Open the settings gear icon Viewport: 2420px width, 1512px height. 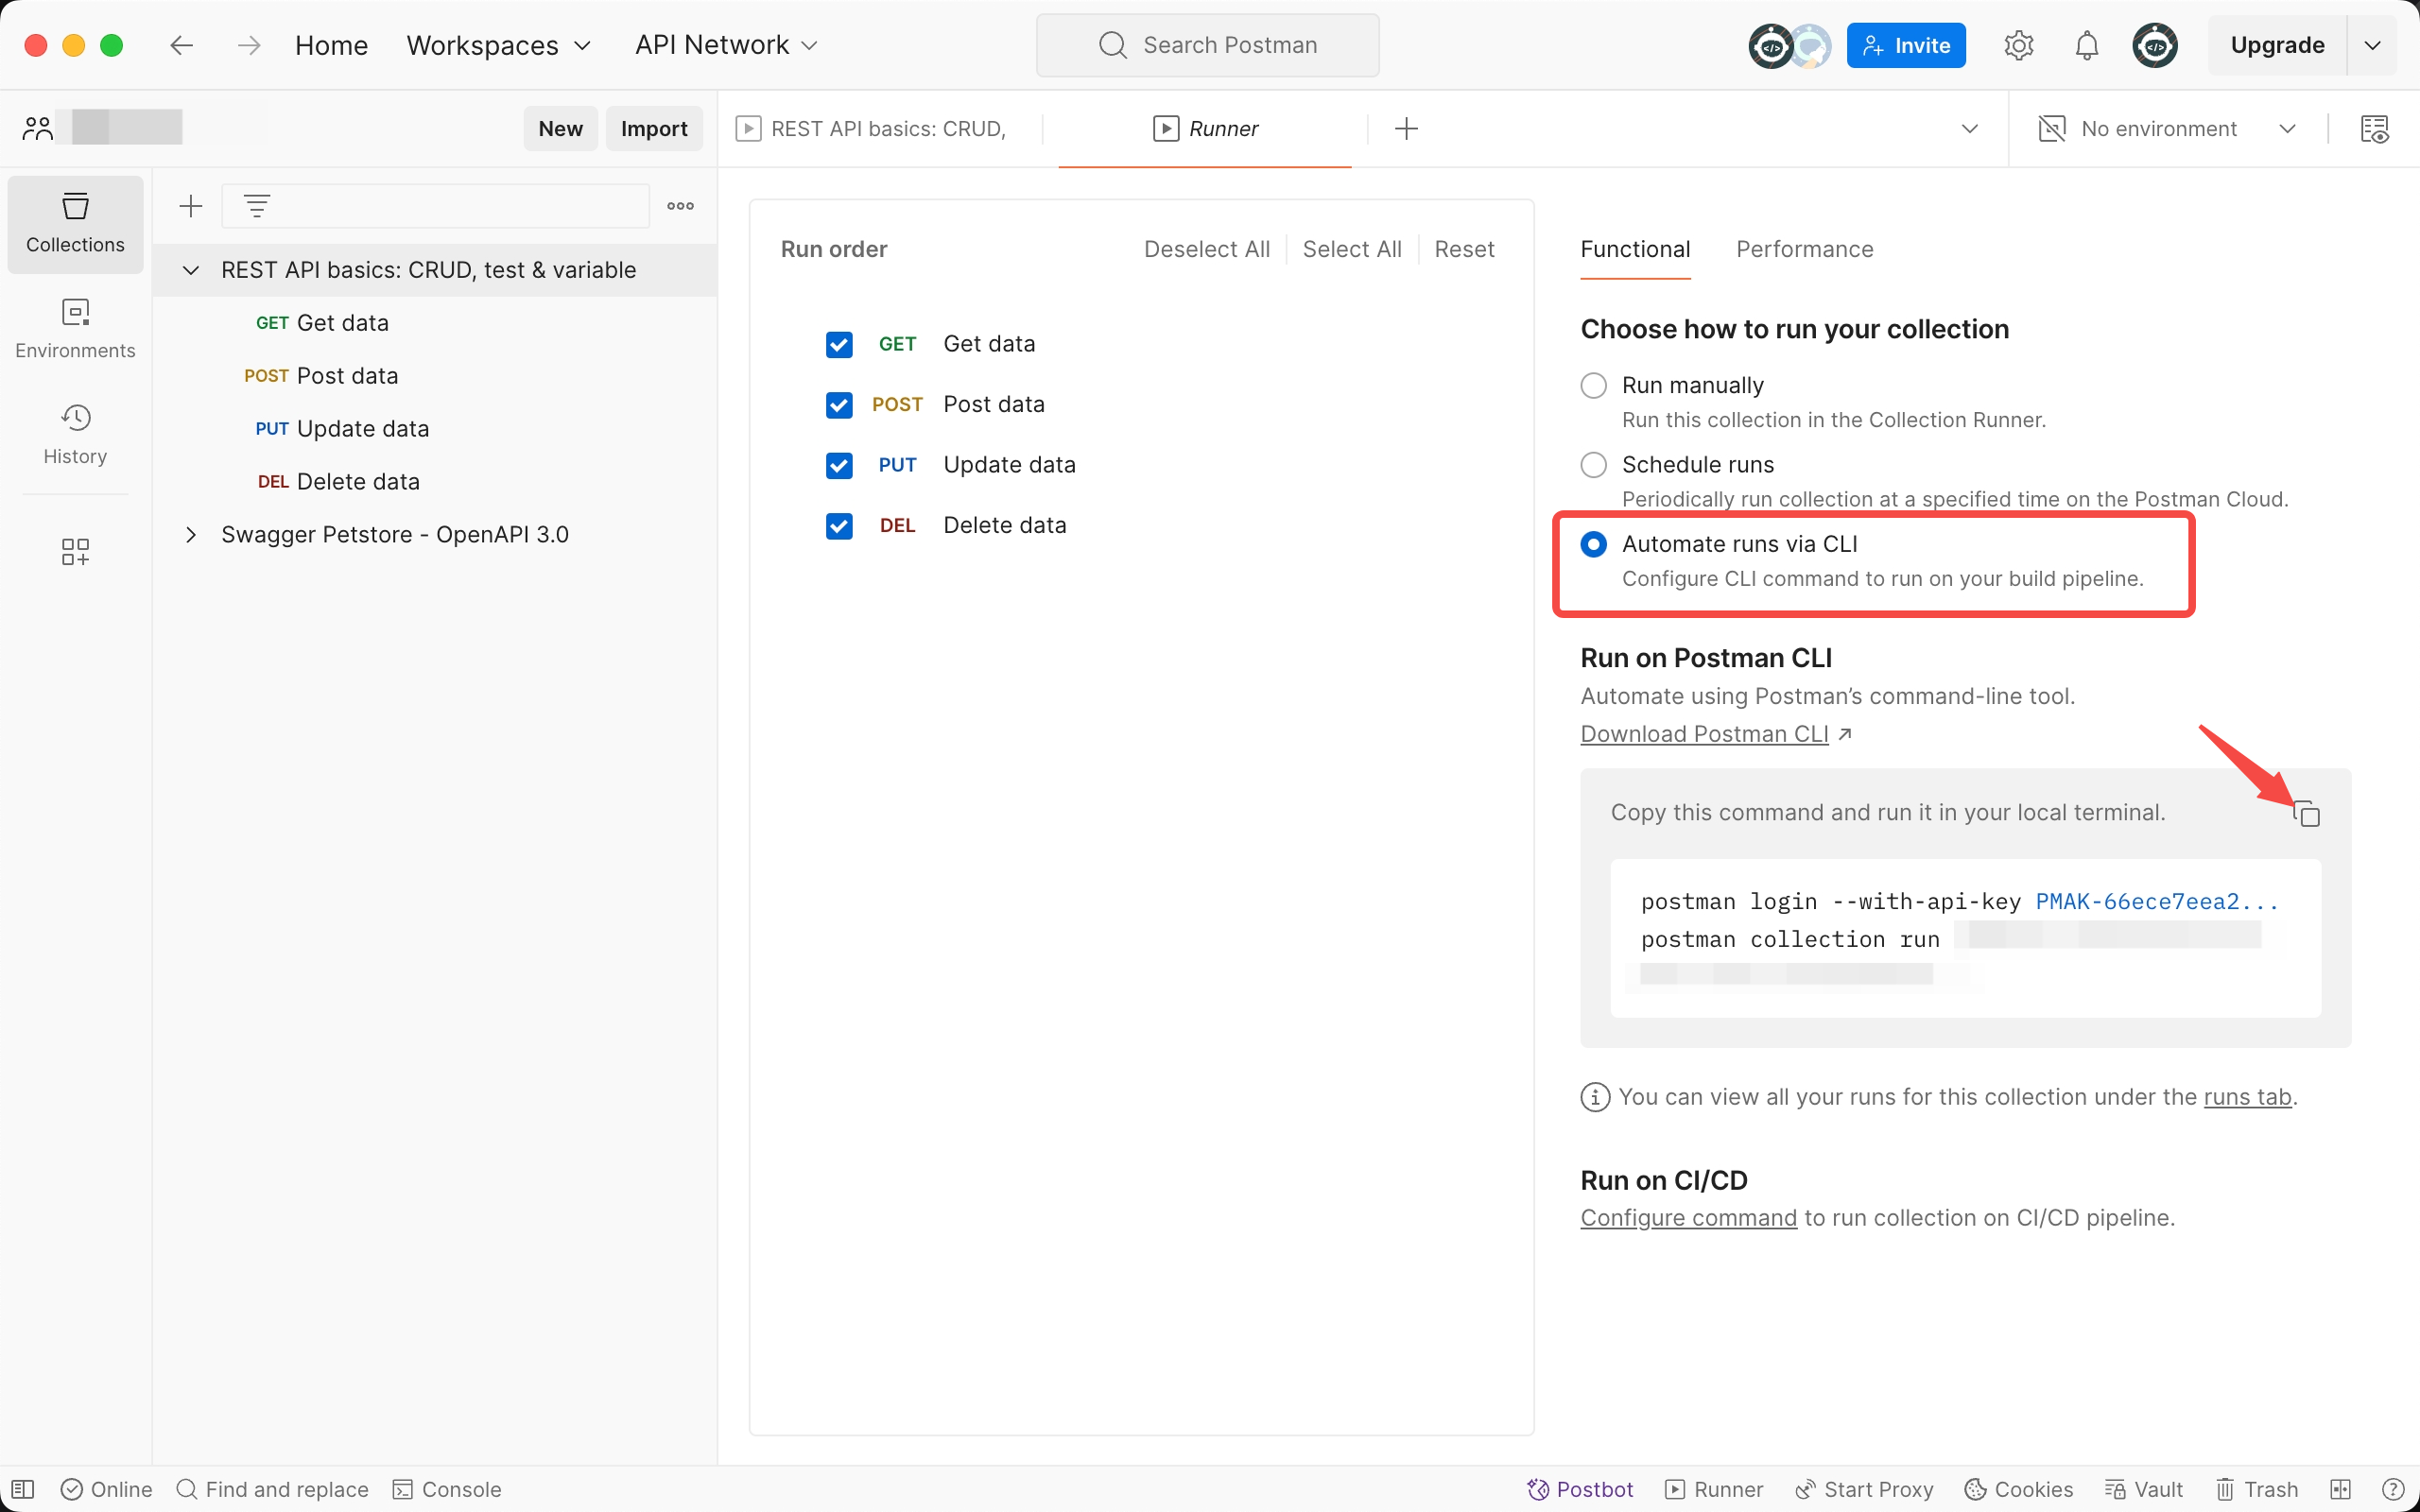2018,45
